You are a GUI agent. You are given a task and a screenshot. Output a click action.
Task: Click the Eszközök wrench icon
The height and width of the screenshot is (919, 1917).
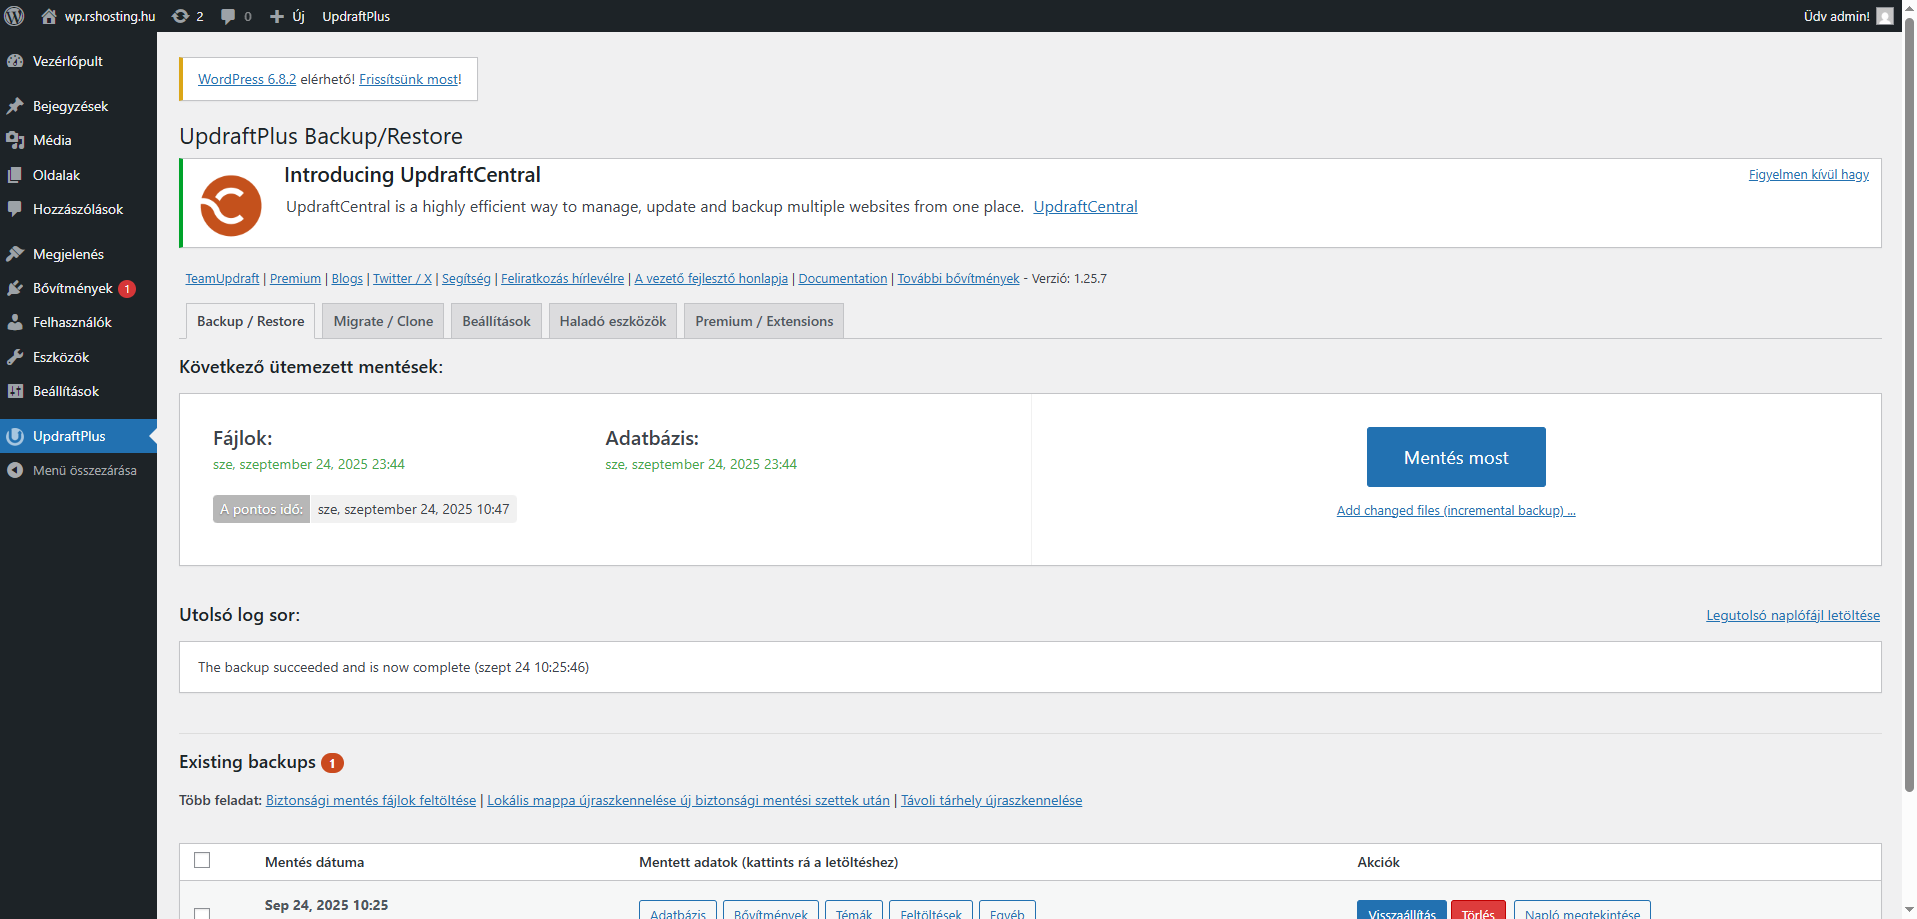pos(15,356)
